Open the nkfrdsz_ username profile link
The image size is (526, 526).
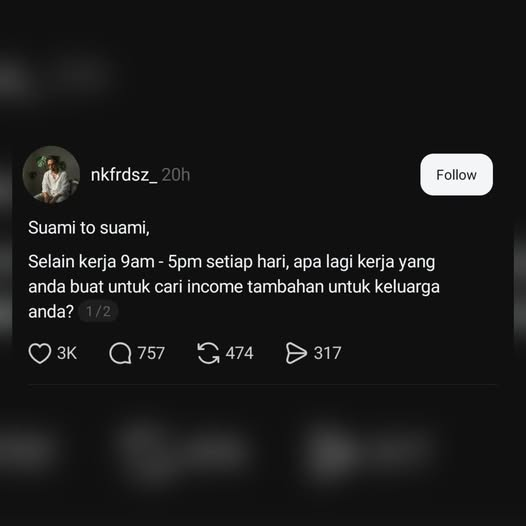pyautogui.click(x=124, y=175)
